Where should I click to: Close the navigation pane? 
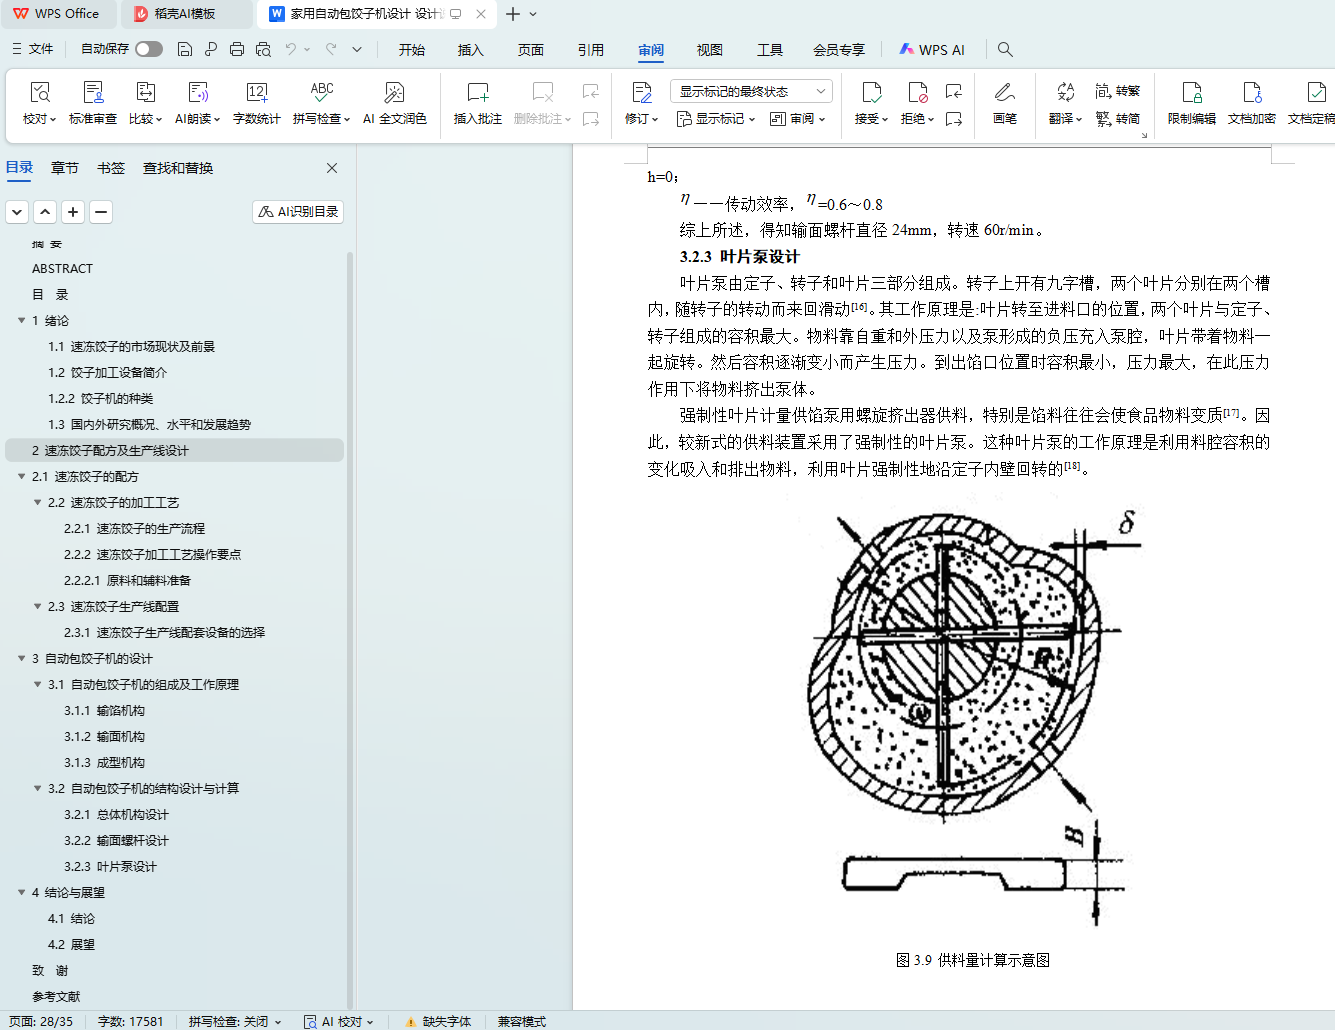pyautogui.click(x=332, y=168)
